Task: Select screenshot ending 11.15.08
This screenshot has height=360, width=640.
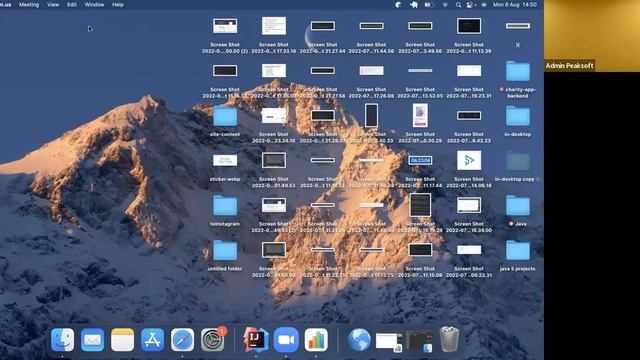Action: [x=420, y=250]
